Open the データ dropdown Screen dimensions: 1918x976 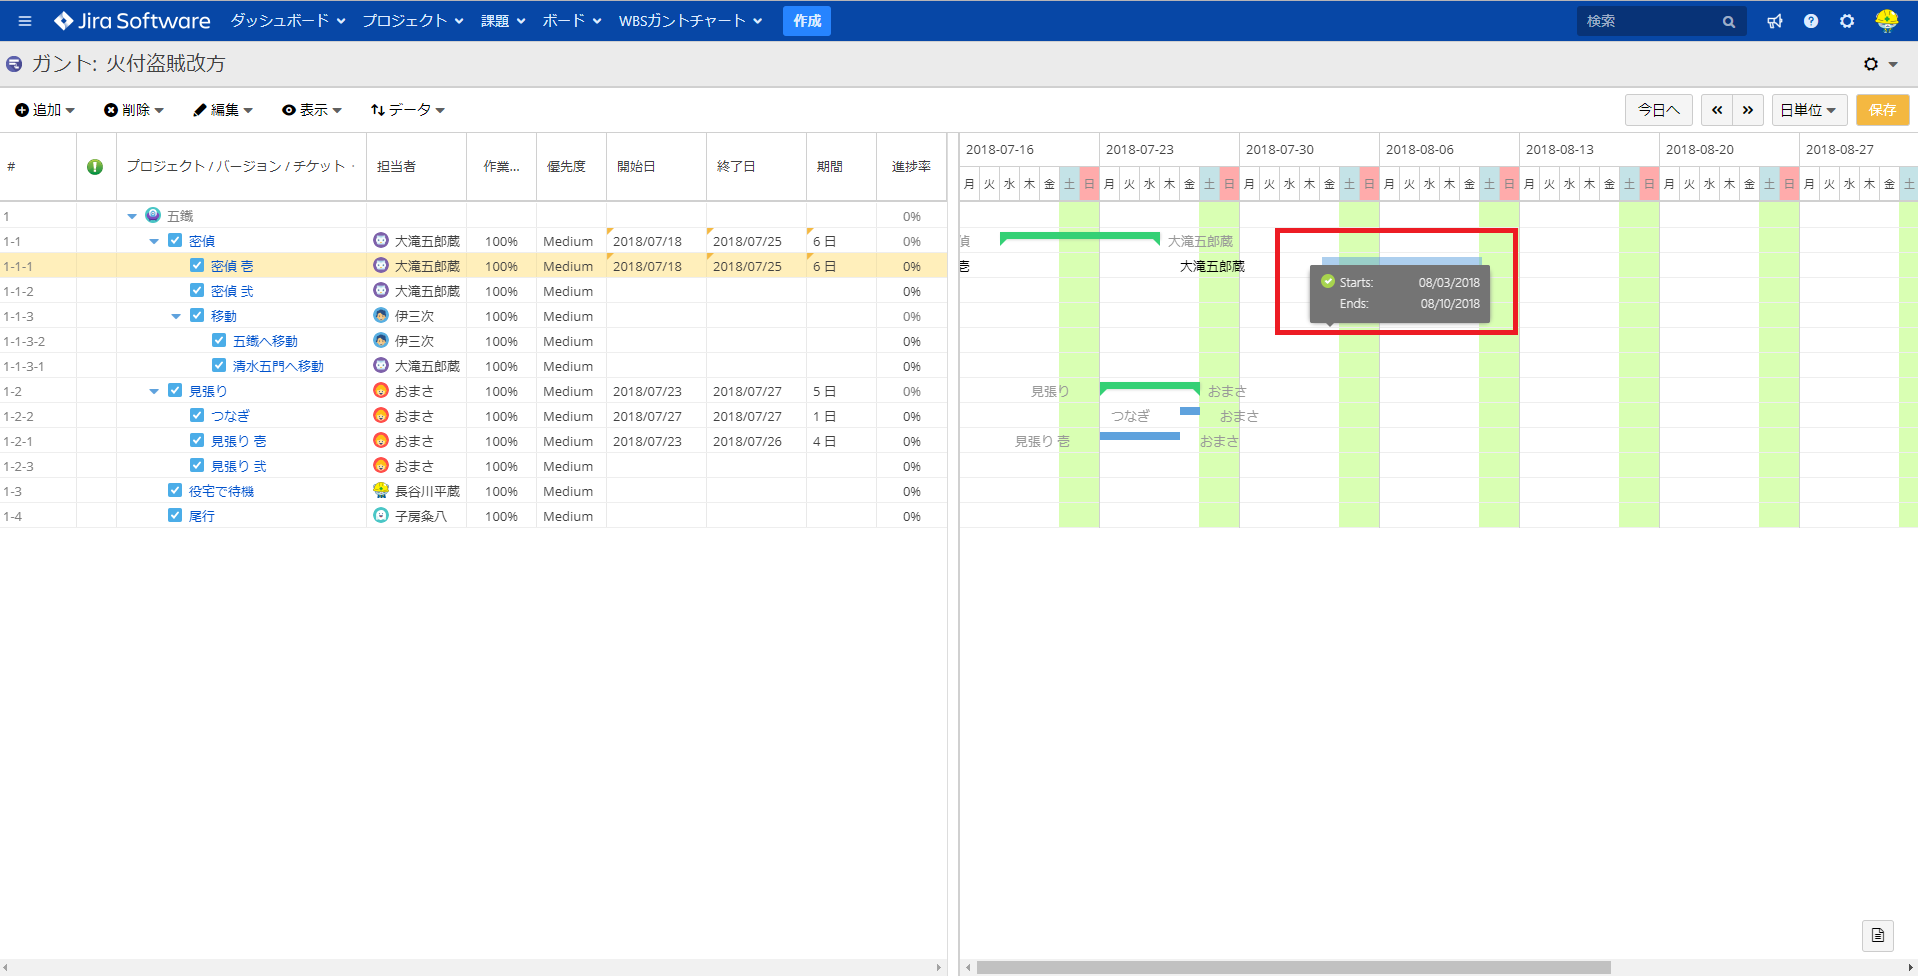[x=408, y=110]
